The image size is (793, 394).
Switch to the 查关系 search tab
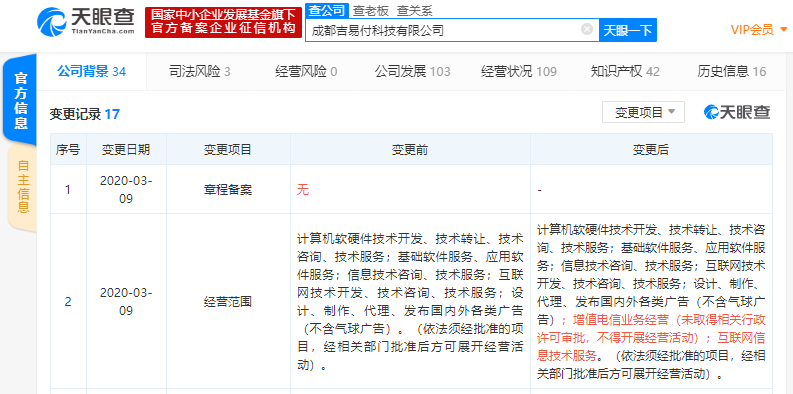414,10
